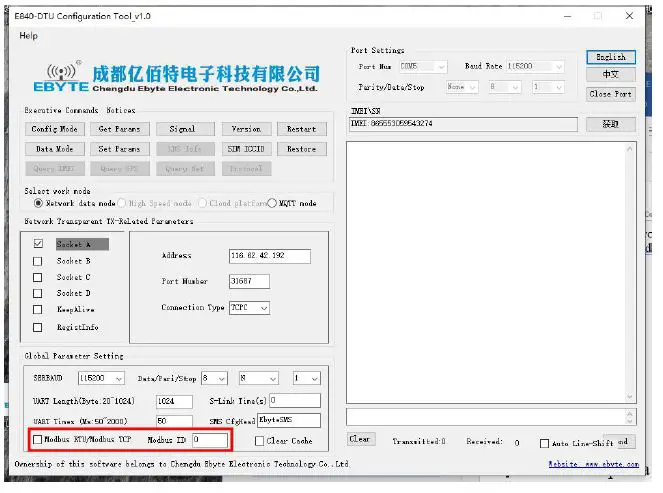Click the UART Times input field

pyautogui.click(x=175, y=421)
